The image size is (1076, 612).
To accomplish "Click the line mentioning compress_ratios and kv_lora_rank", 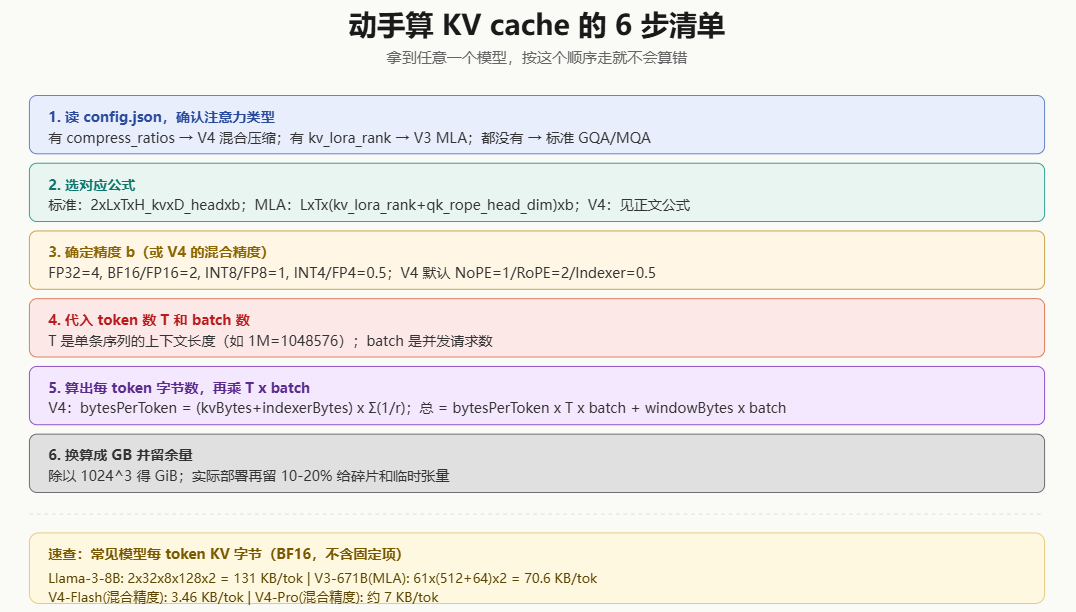I will pos(349,138).
